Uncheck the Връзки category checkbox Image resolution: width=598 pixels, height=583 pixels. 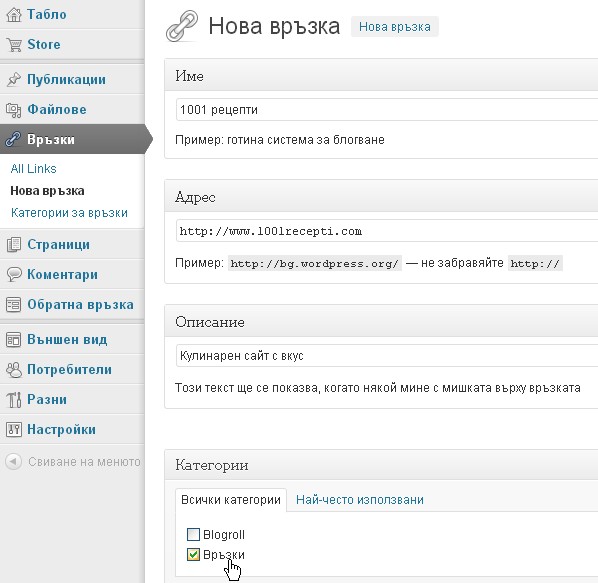pyautogui.click(x=193, y=554)
